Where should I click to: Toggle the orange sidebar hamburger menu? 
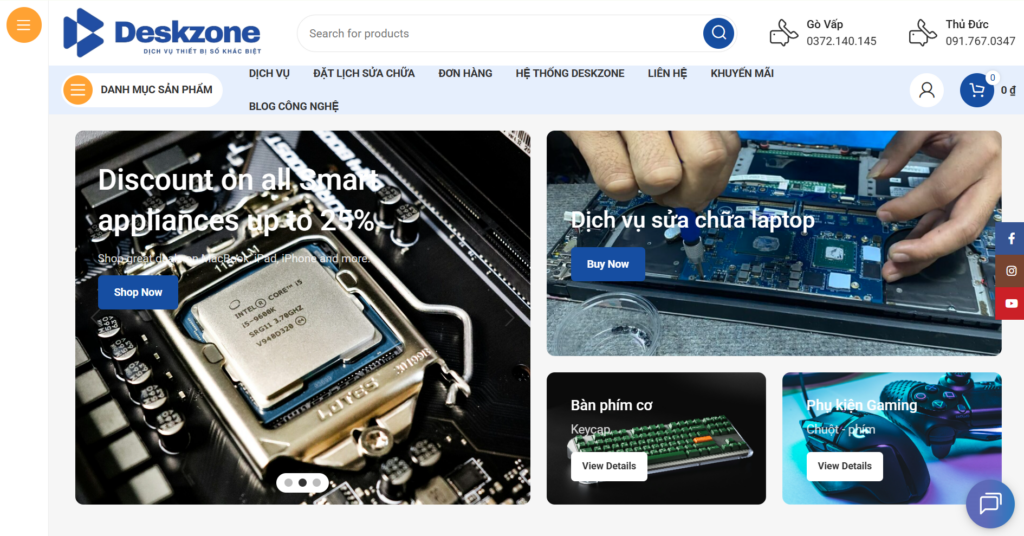24,26
